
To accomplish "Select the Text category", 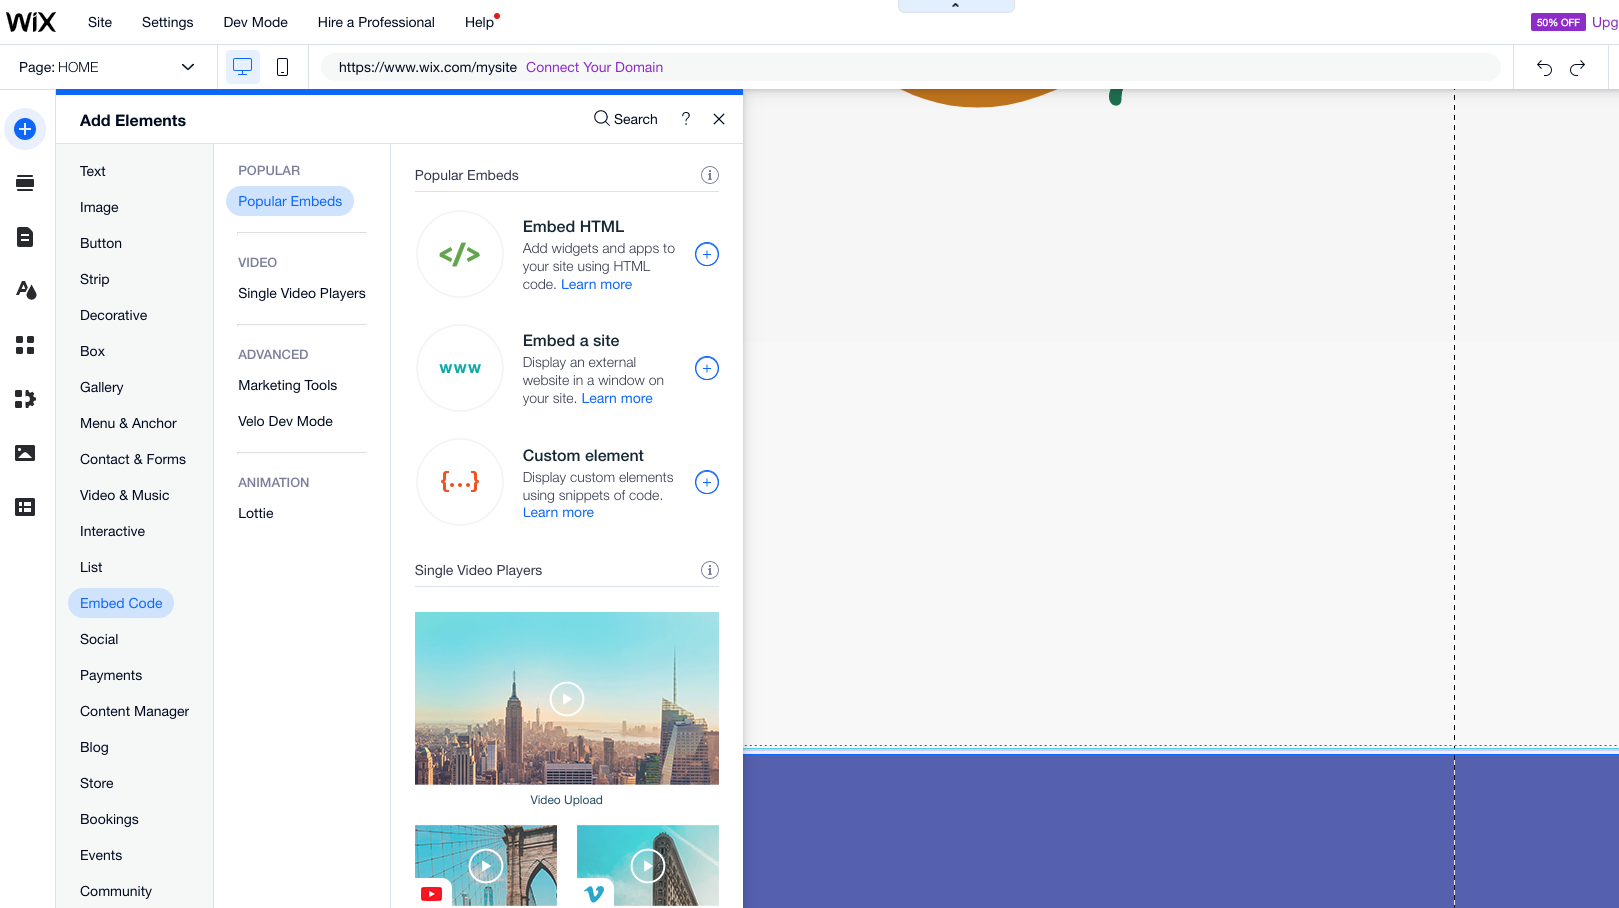I will click(x=93, y=171).
